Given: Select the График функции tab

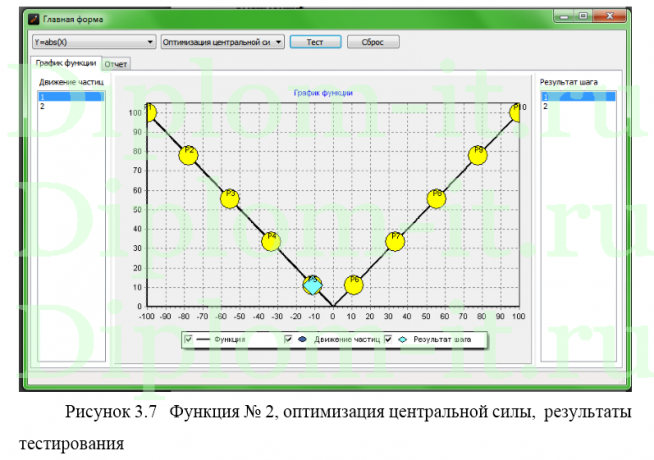Looking at the screenshot, I should [x=66, y=62].
